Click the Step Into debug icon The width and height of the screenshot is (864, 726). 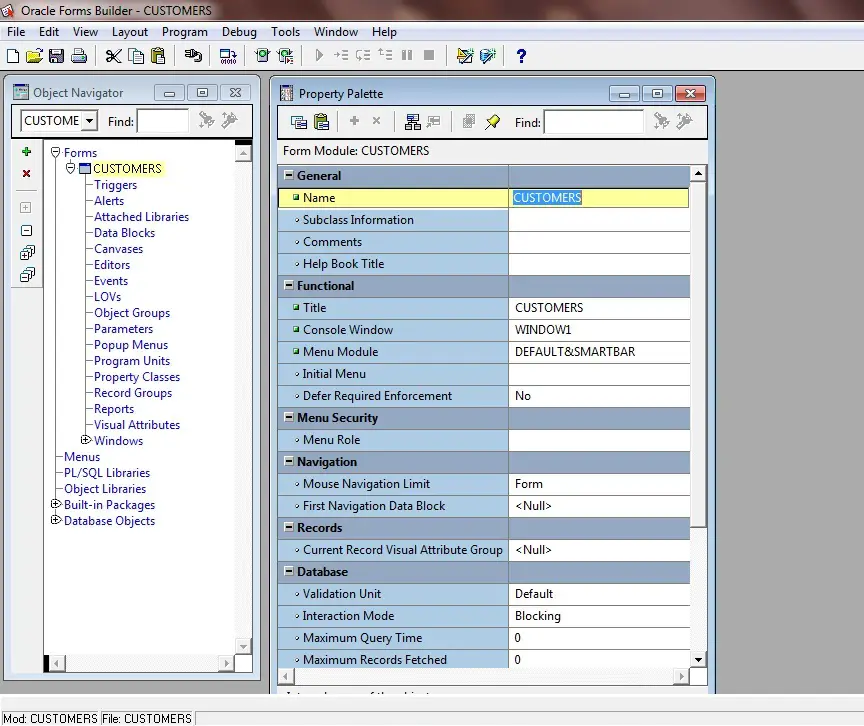341,55
